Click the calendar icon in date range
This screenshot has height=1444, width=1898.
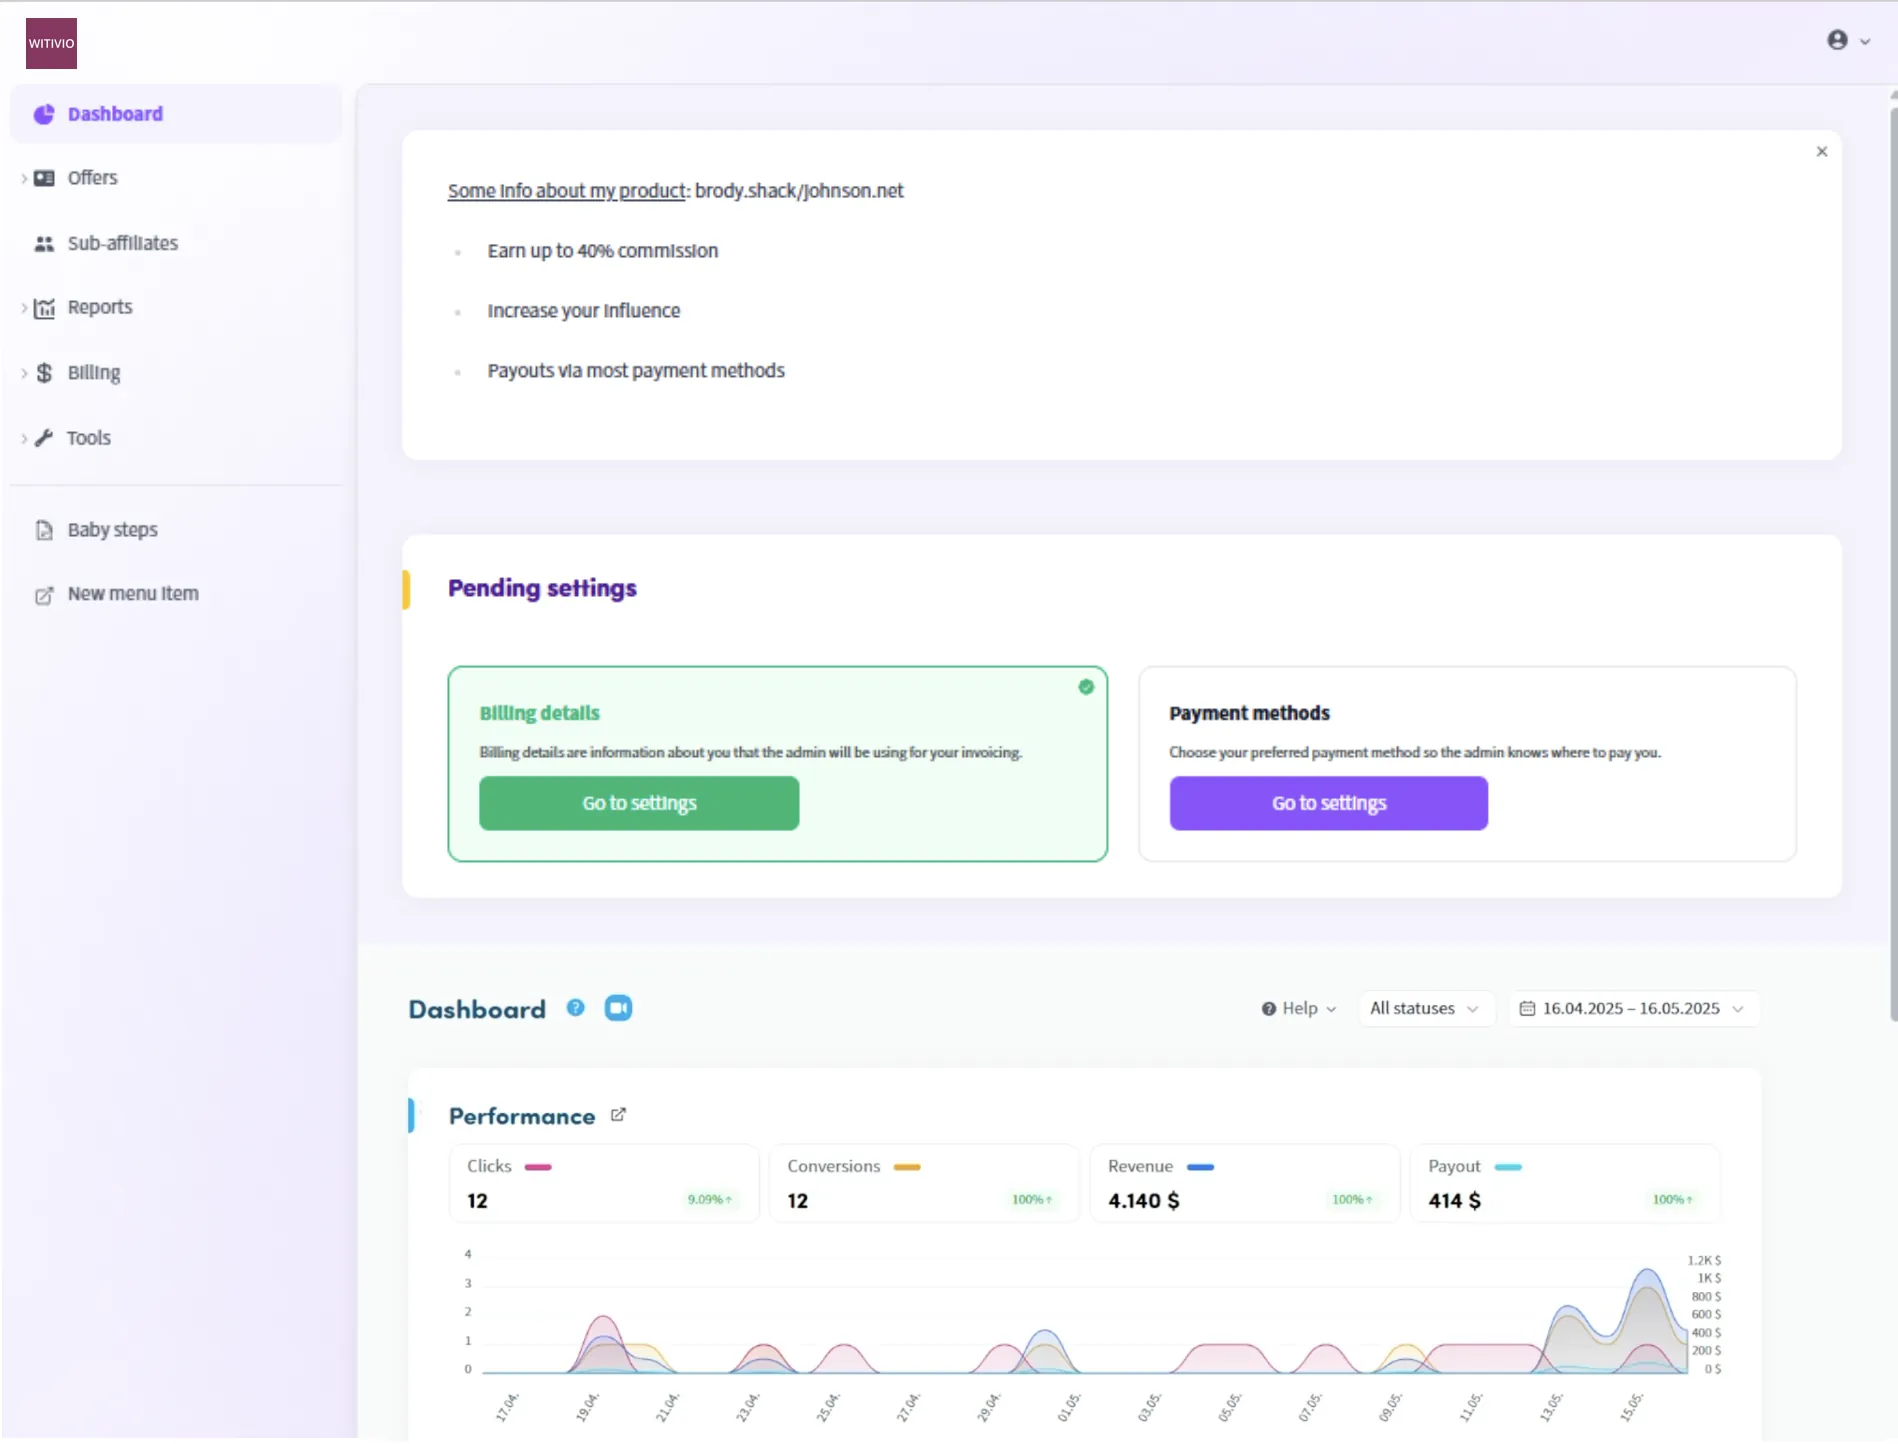coord(1527,1009)
